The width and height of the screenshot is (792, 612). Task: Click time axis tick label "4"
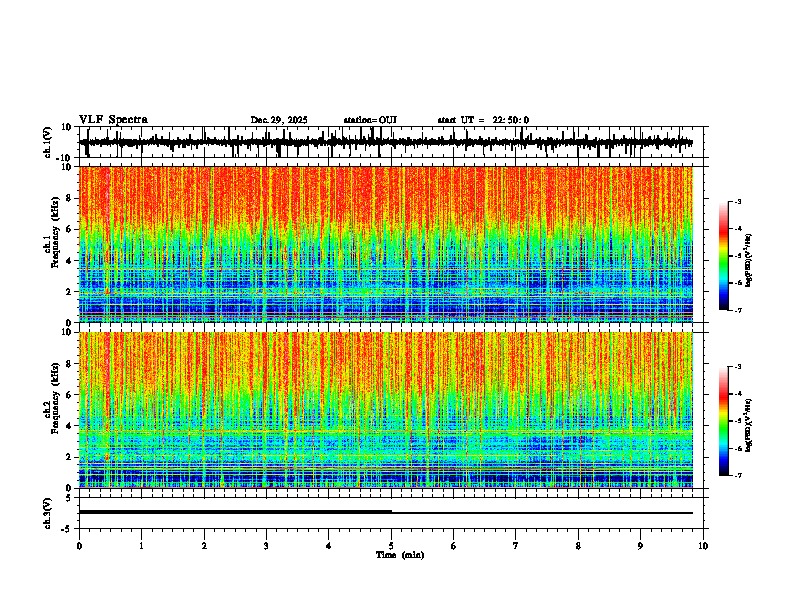click(329, 546)
